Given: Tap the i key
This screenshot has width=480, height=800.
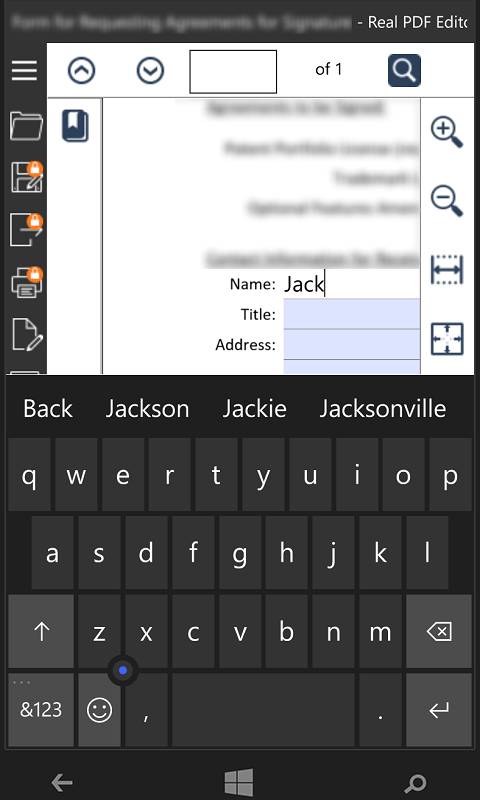Looking at the screenshot, I should 357,474.
